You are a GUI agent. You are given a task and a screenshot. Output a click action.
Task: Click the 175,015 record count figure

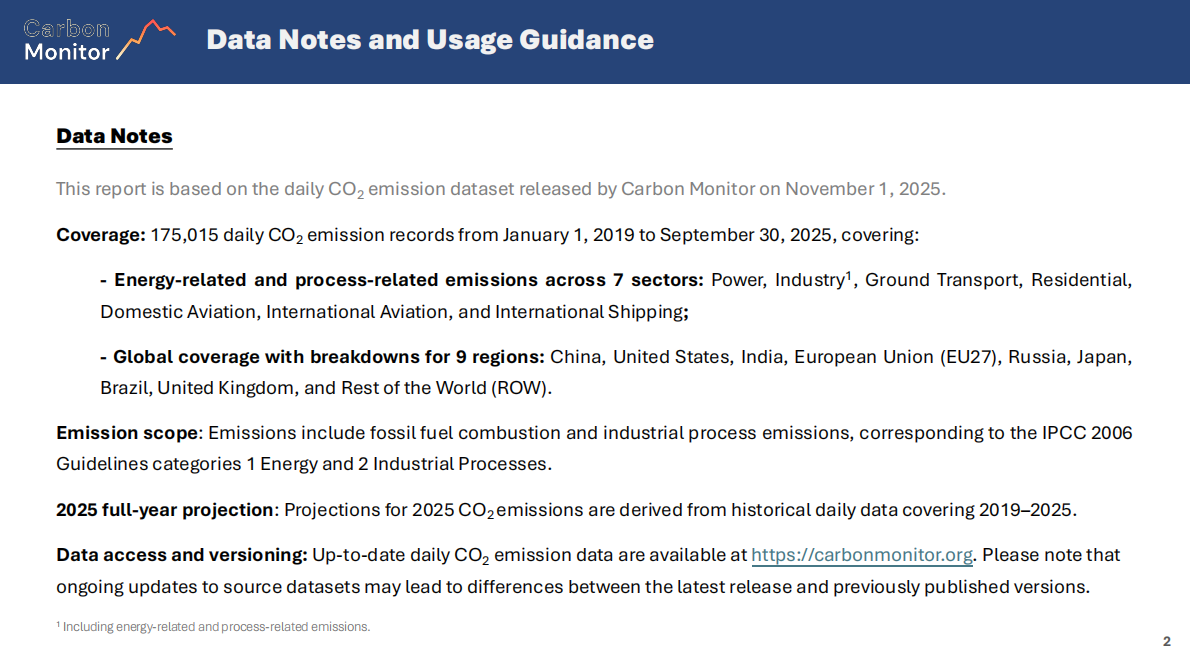[x=185, y=236]
